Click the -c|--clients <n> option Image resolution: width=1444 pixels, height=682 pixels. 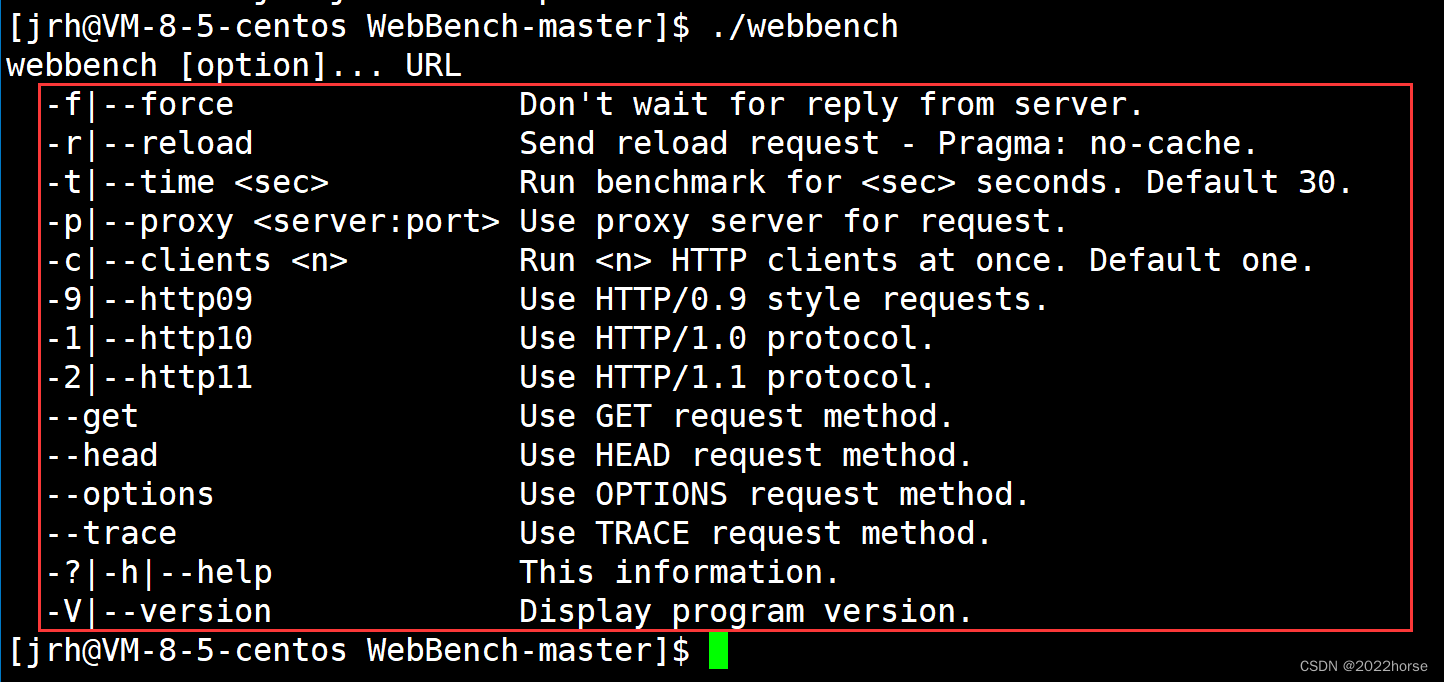pyautogui.click(x=197, y=260)
